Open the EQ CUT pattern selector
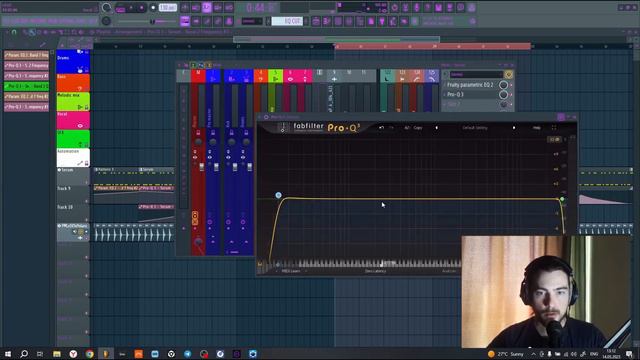Viewport: 640px width, 360px height. point(287,21)
